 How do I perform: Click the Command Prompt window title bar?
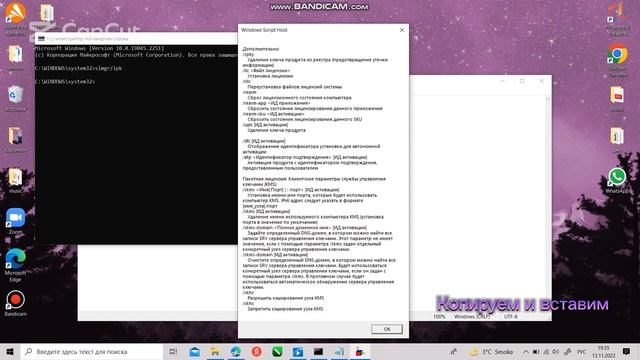pos(136,38)
